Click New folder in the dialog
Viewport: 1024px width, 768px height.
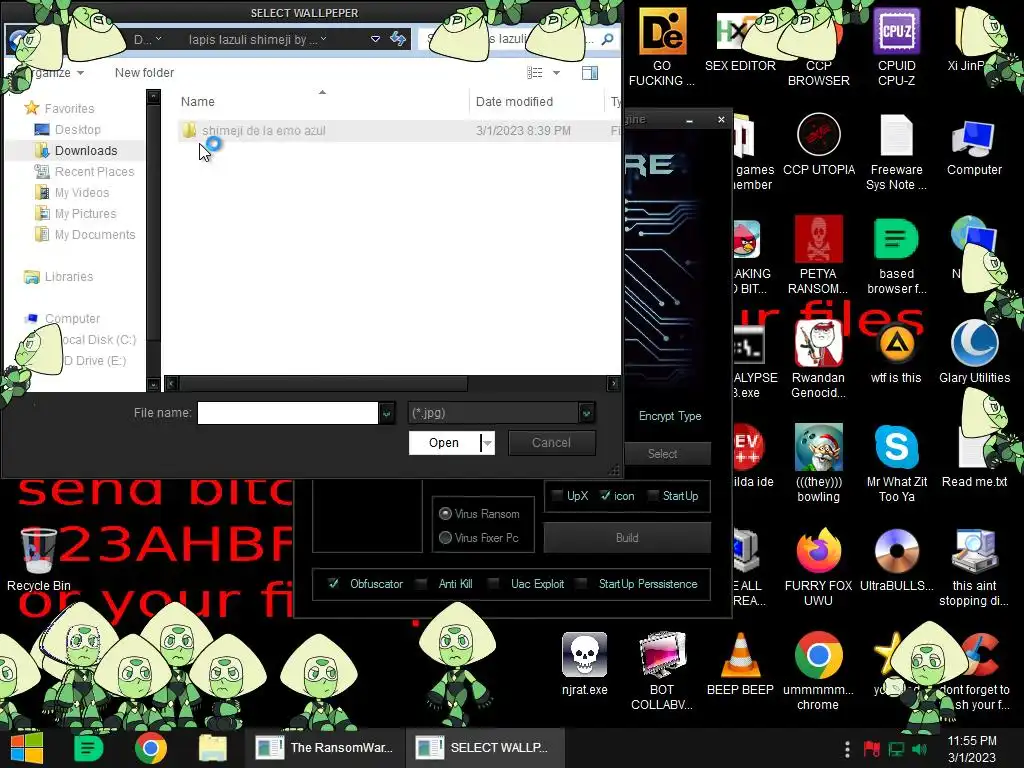(x=144, y=72)
